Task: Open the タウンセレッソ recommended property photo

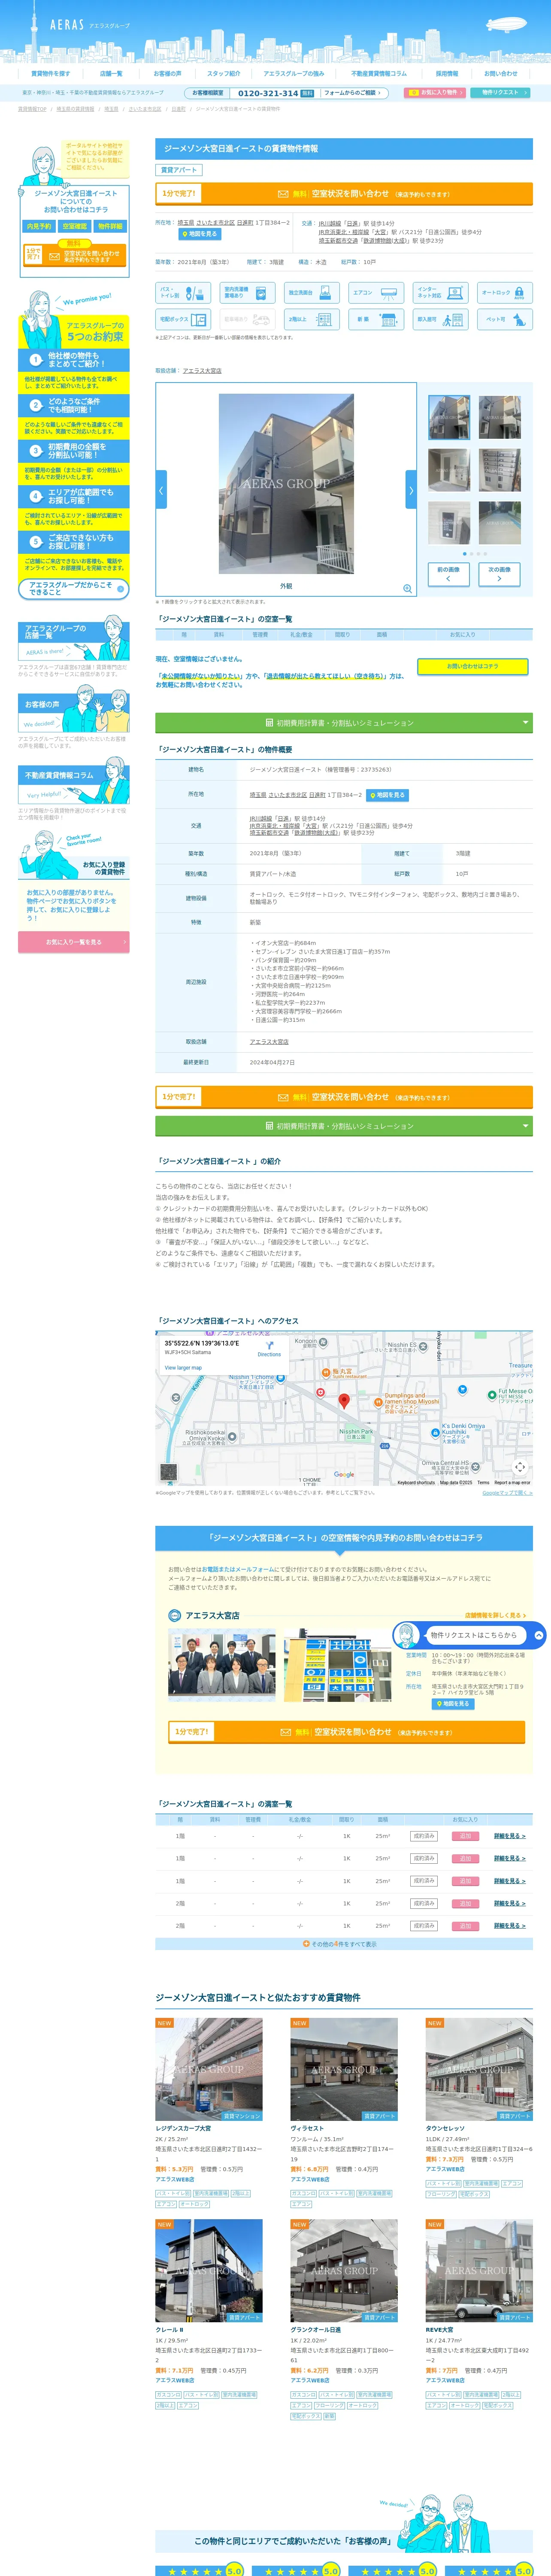Action: pos(479,2070)
